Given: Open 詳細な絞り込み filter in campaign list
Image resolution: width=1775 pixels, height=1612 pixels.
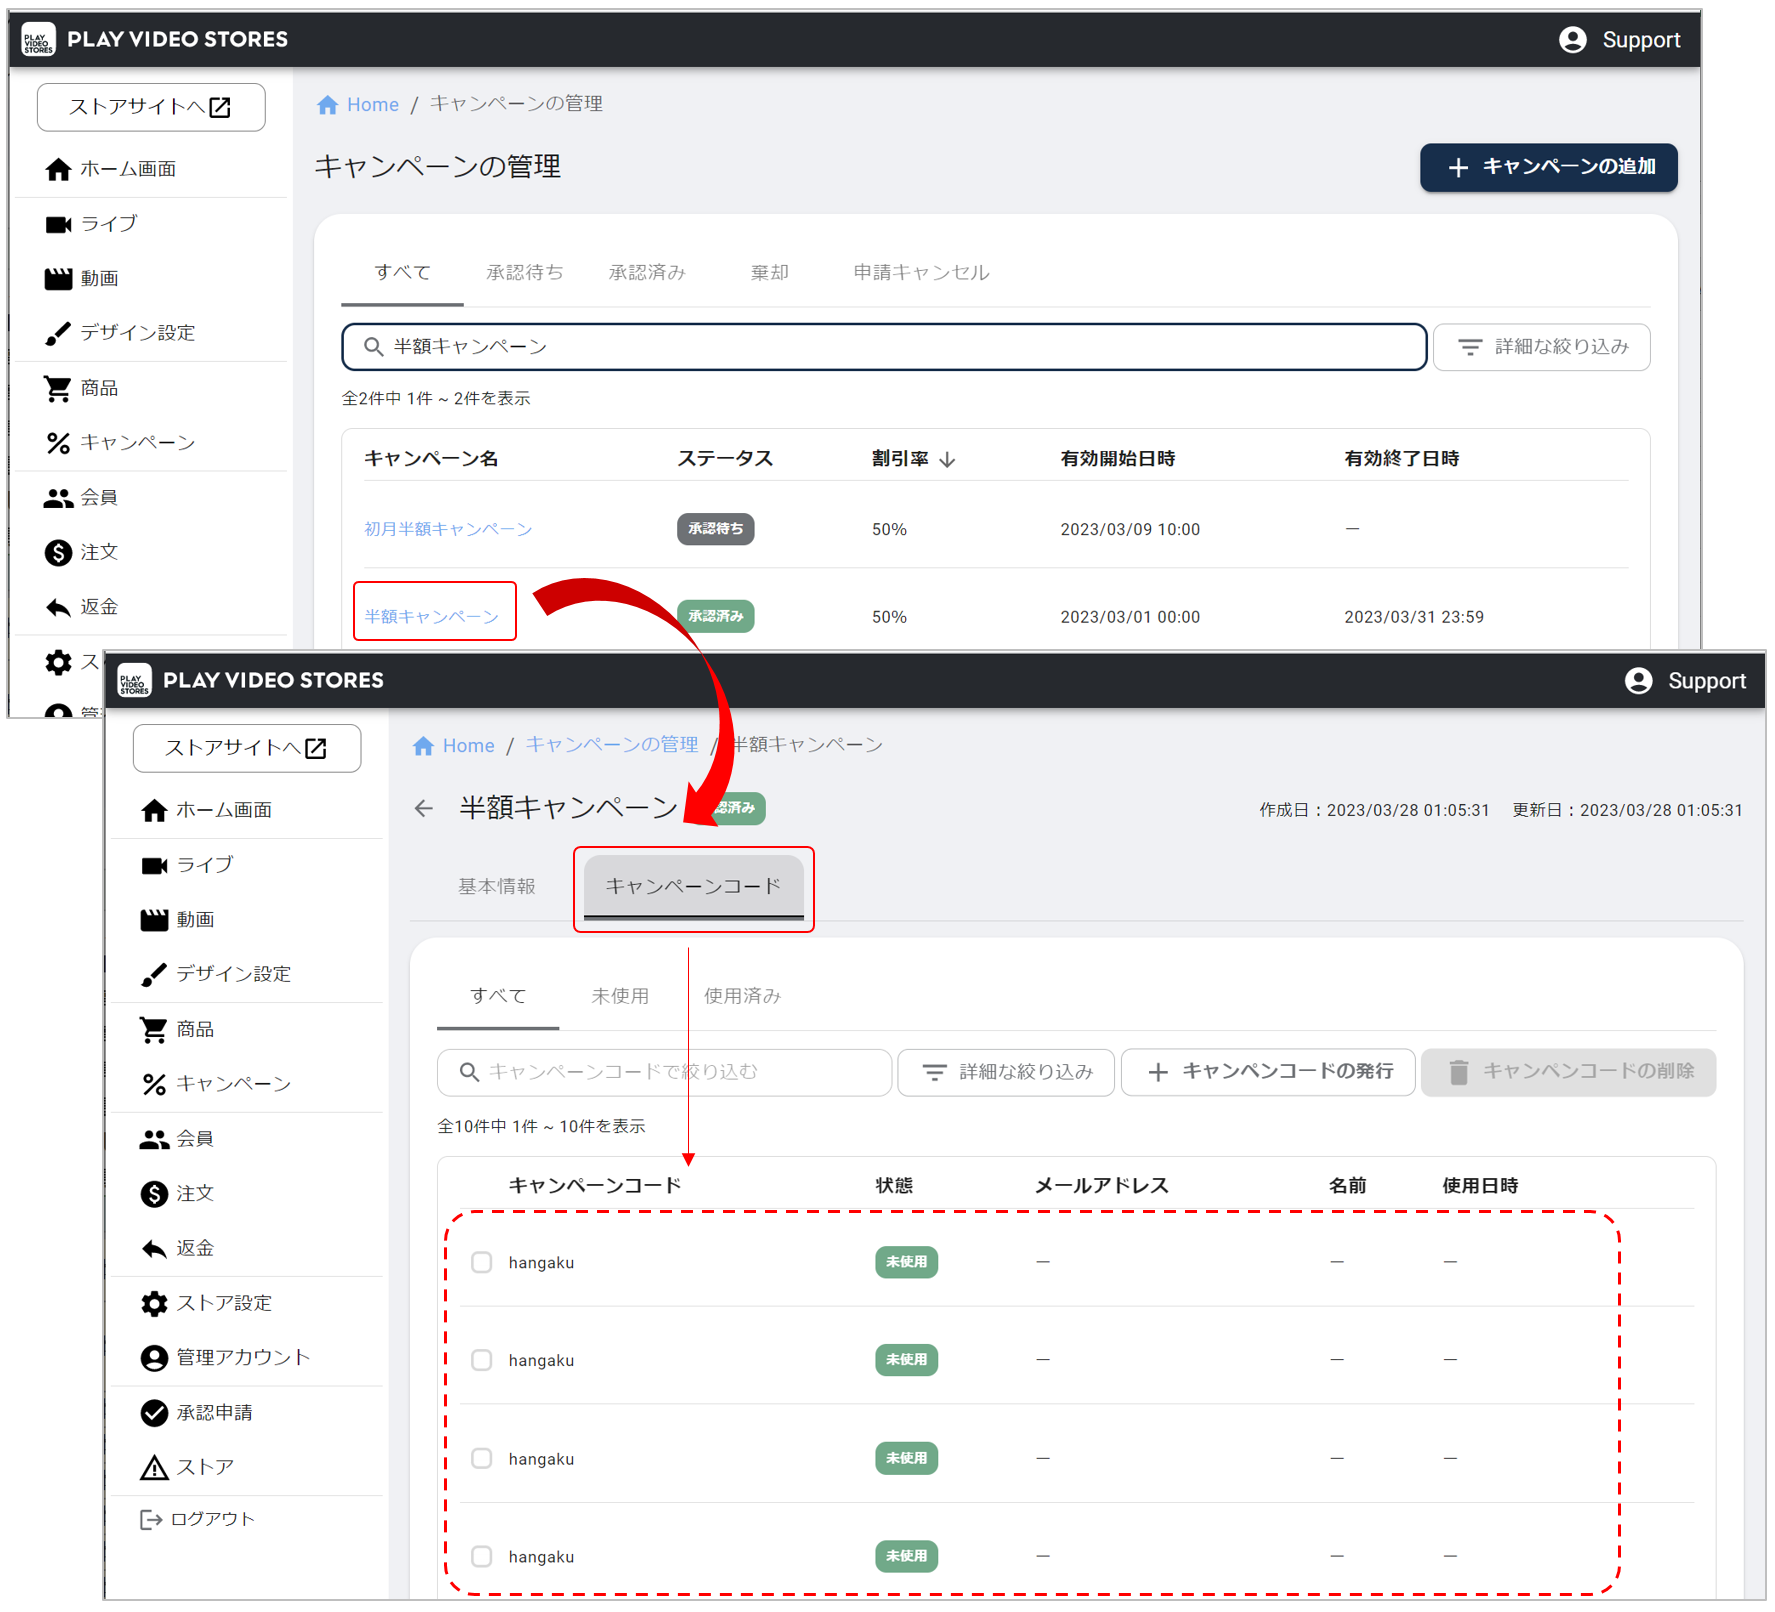Looking at the screenshot, I should click(1541, 347).
